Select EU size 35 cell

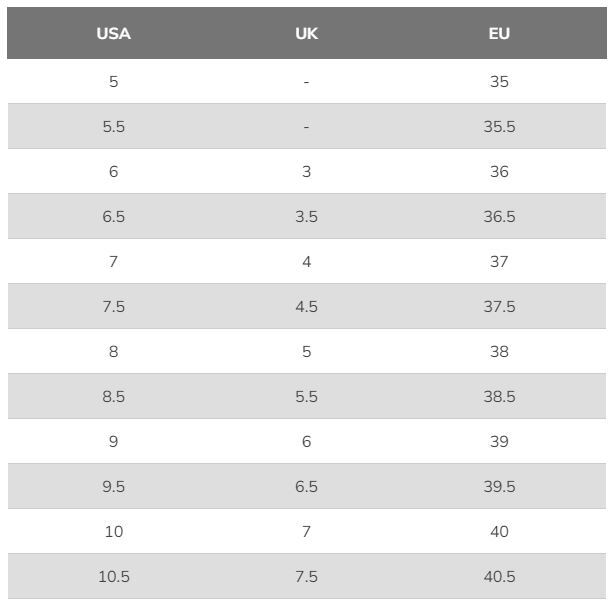click(499, 82)
